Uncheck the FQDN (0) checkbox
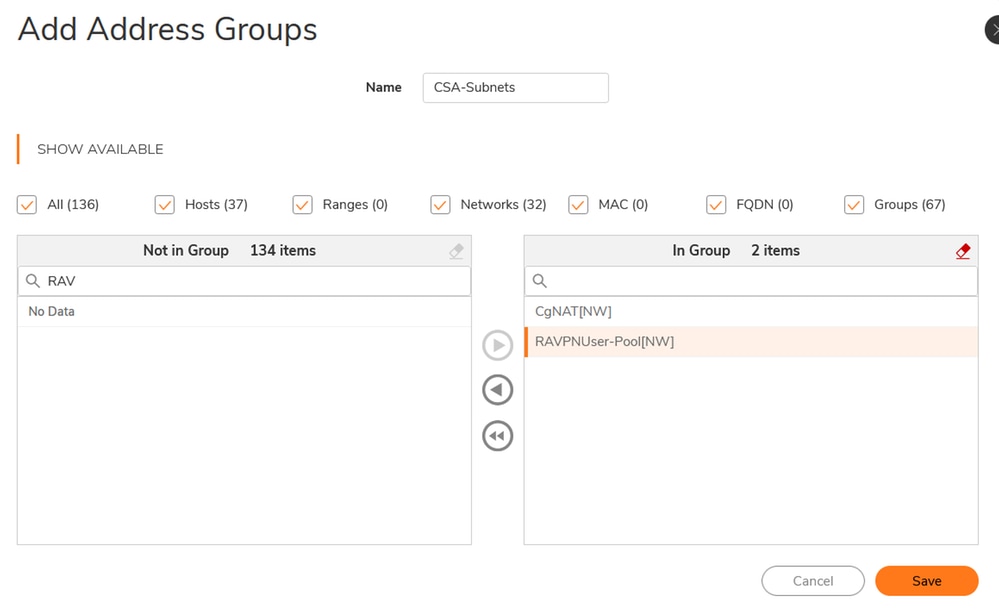The image size is (999, 611). 716,205
